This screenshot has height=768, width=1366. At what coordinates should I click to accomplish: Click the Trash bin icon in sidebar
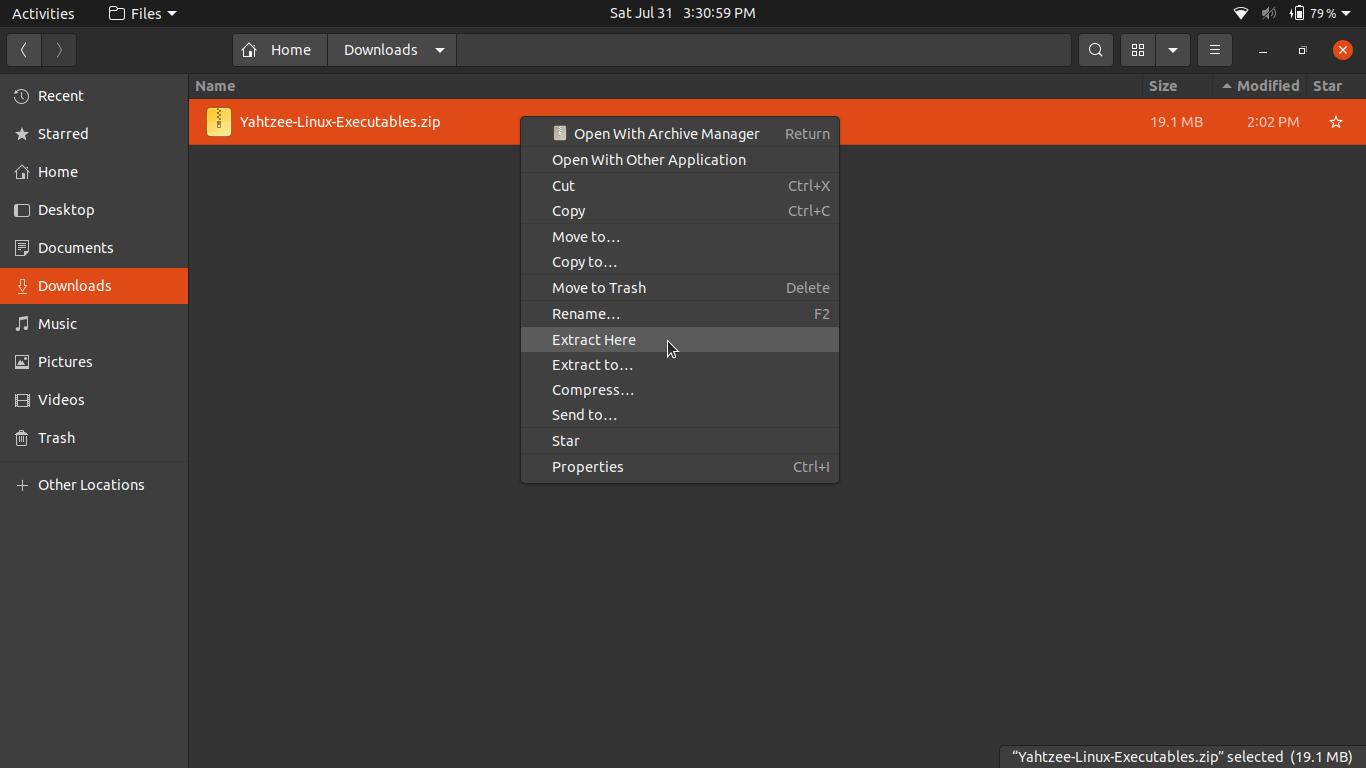tap(22, 438)
